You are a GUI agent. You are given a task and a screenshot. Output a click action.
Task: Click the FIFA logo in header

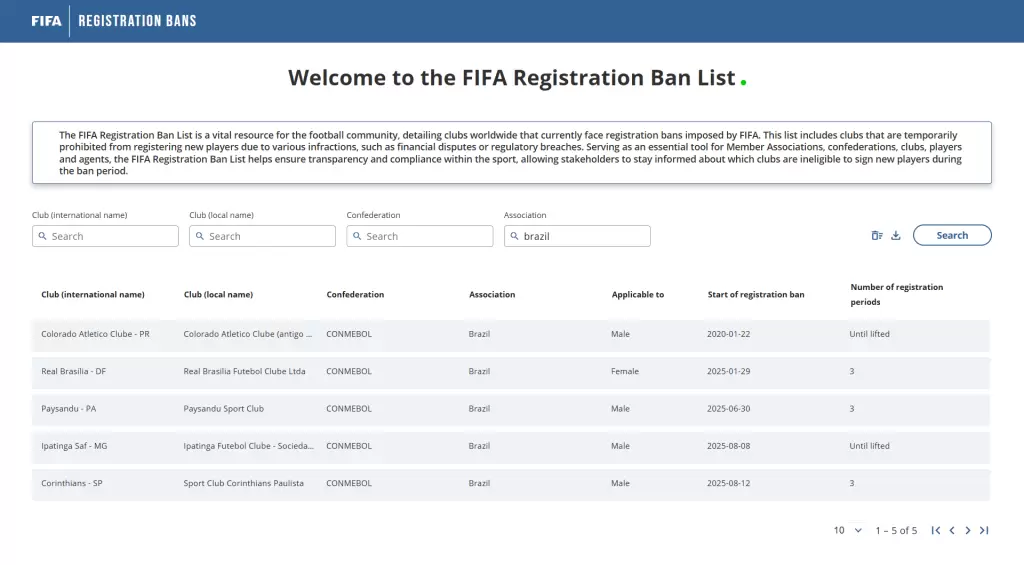tap(46, 21)
